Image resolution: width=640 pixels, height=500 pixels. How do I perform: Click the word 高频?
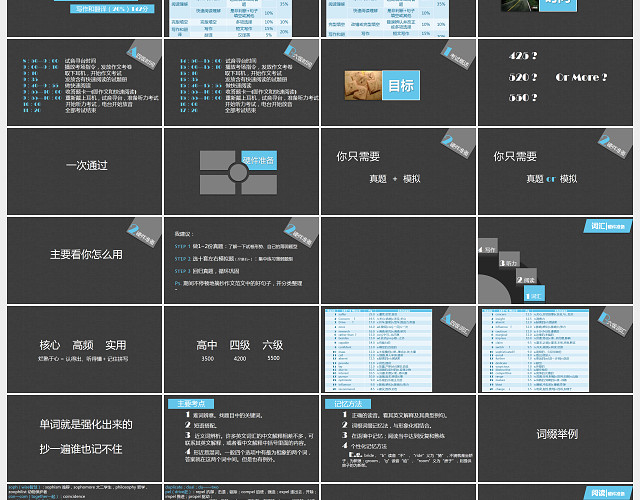coord(83,345)
